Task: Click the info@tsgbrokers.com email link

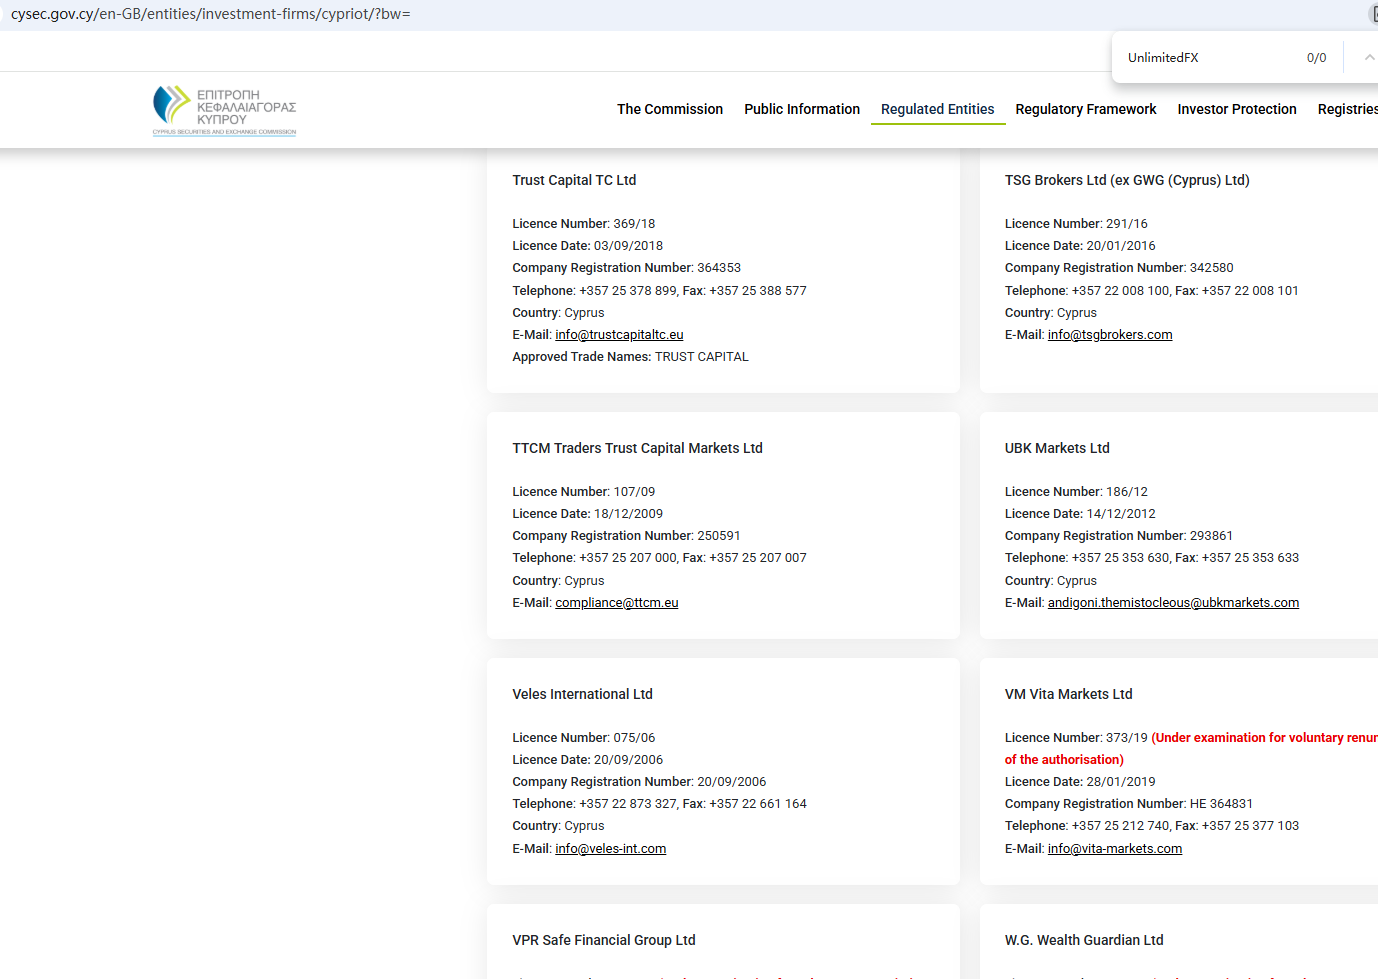Action: coord(1109,335)
